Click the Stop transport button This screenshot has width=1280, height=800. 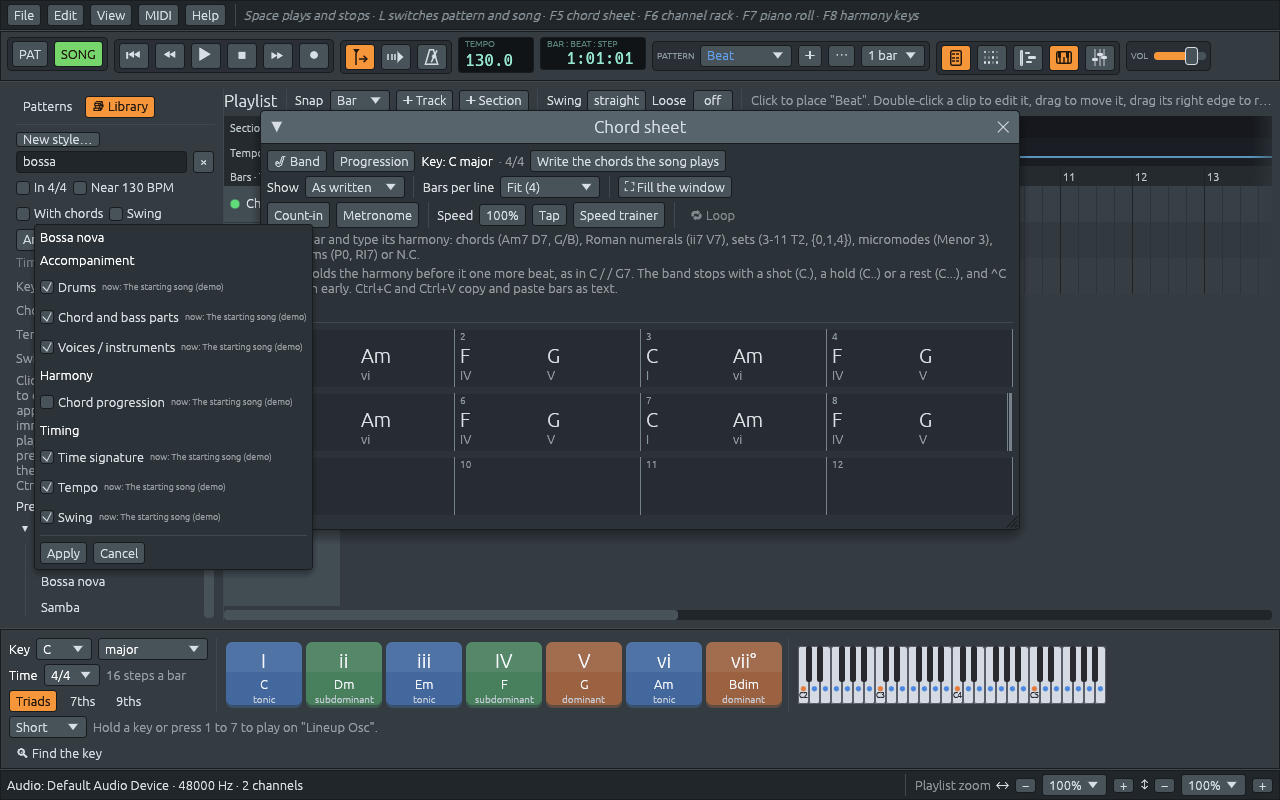(241, 56)
